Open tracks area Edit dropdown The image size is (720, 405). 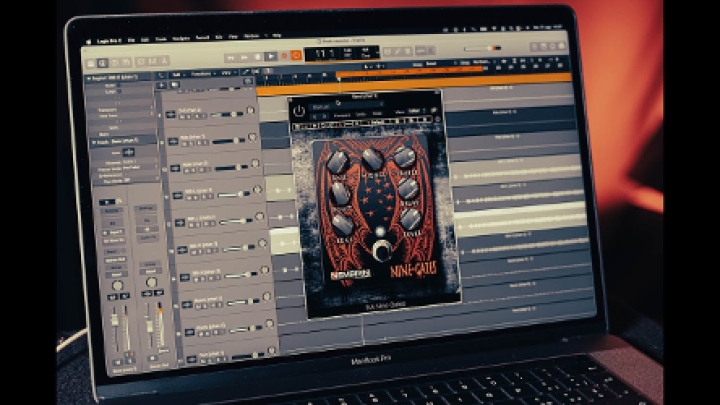click(x=177, y=75)
